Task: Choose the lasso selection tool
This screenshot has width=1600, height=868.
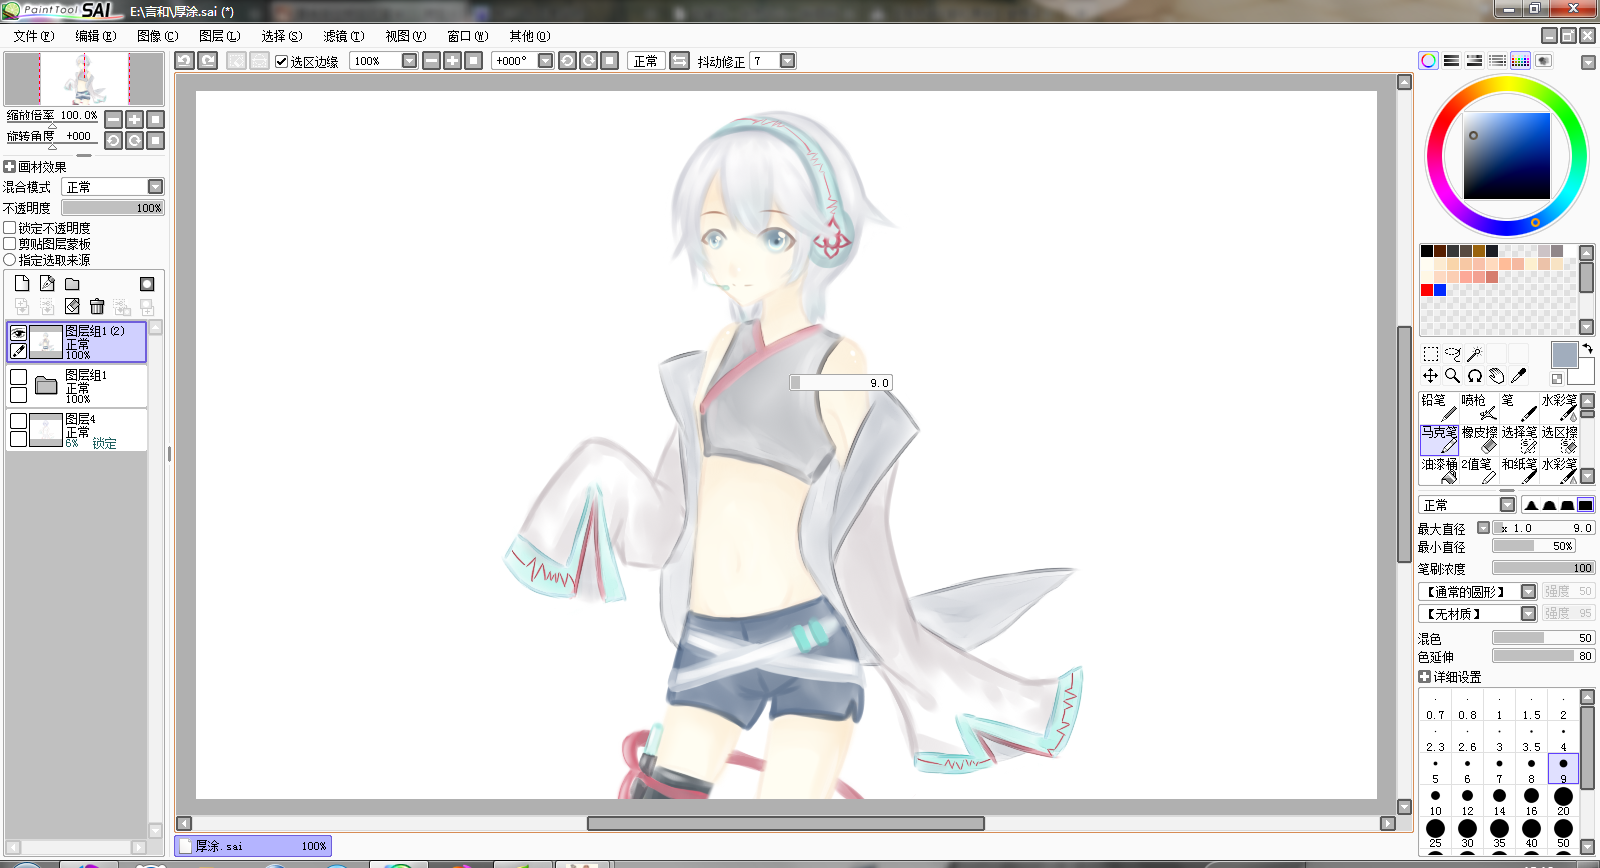Action: point(1453,354)
